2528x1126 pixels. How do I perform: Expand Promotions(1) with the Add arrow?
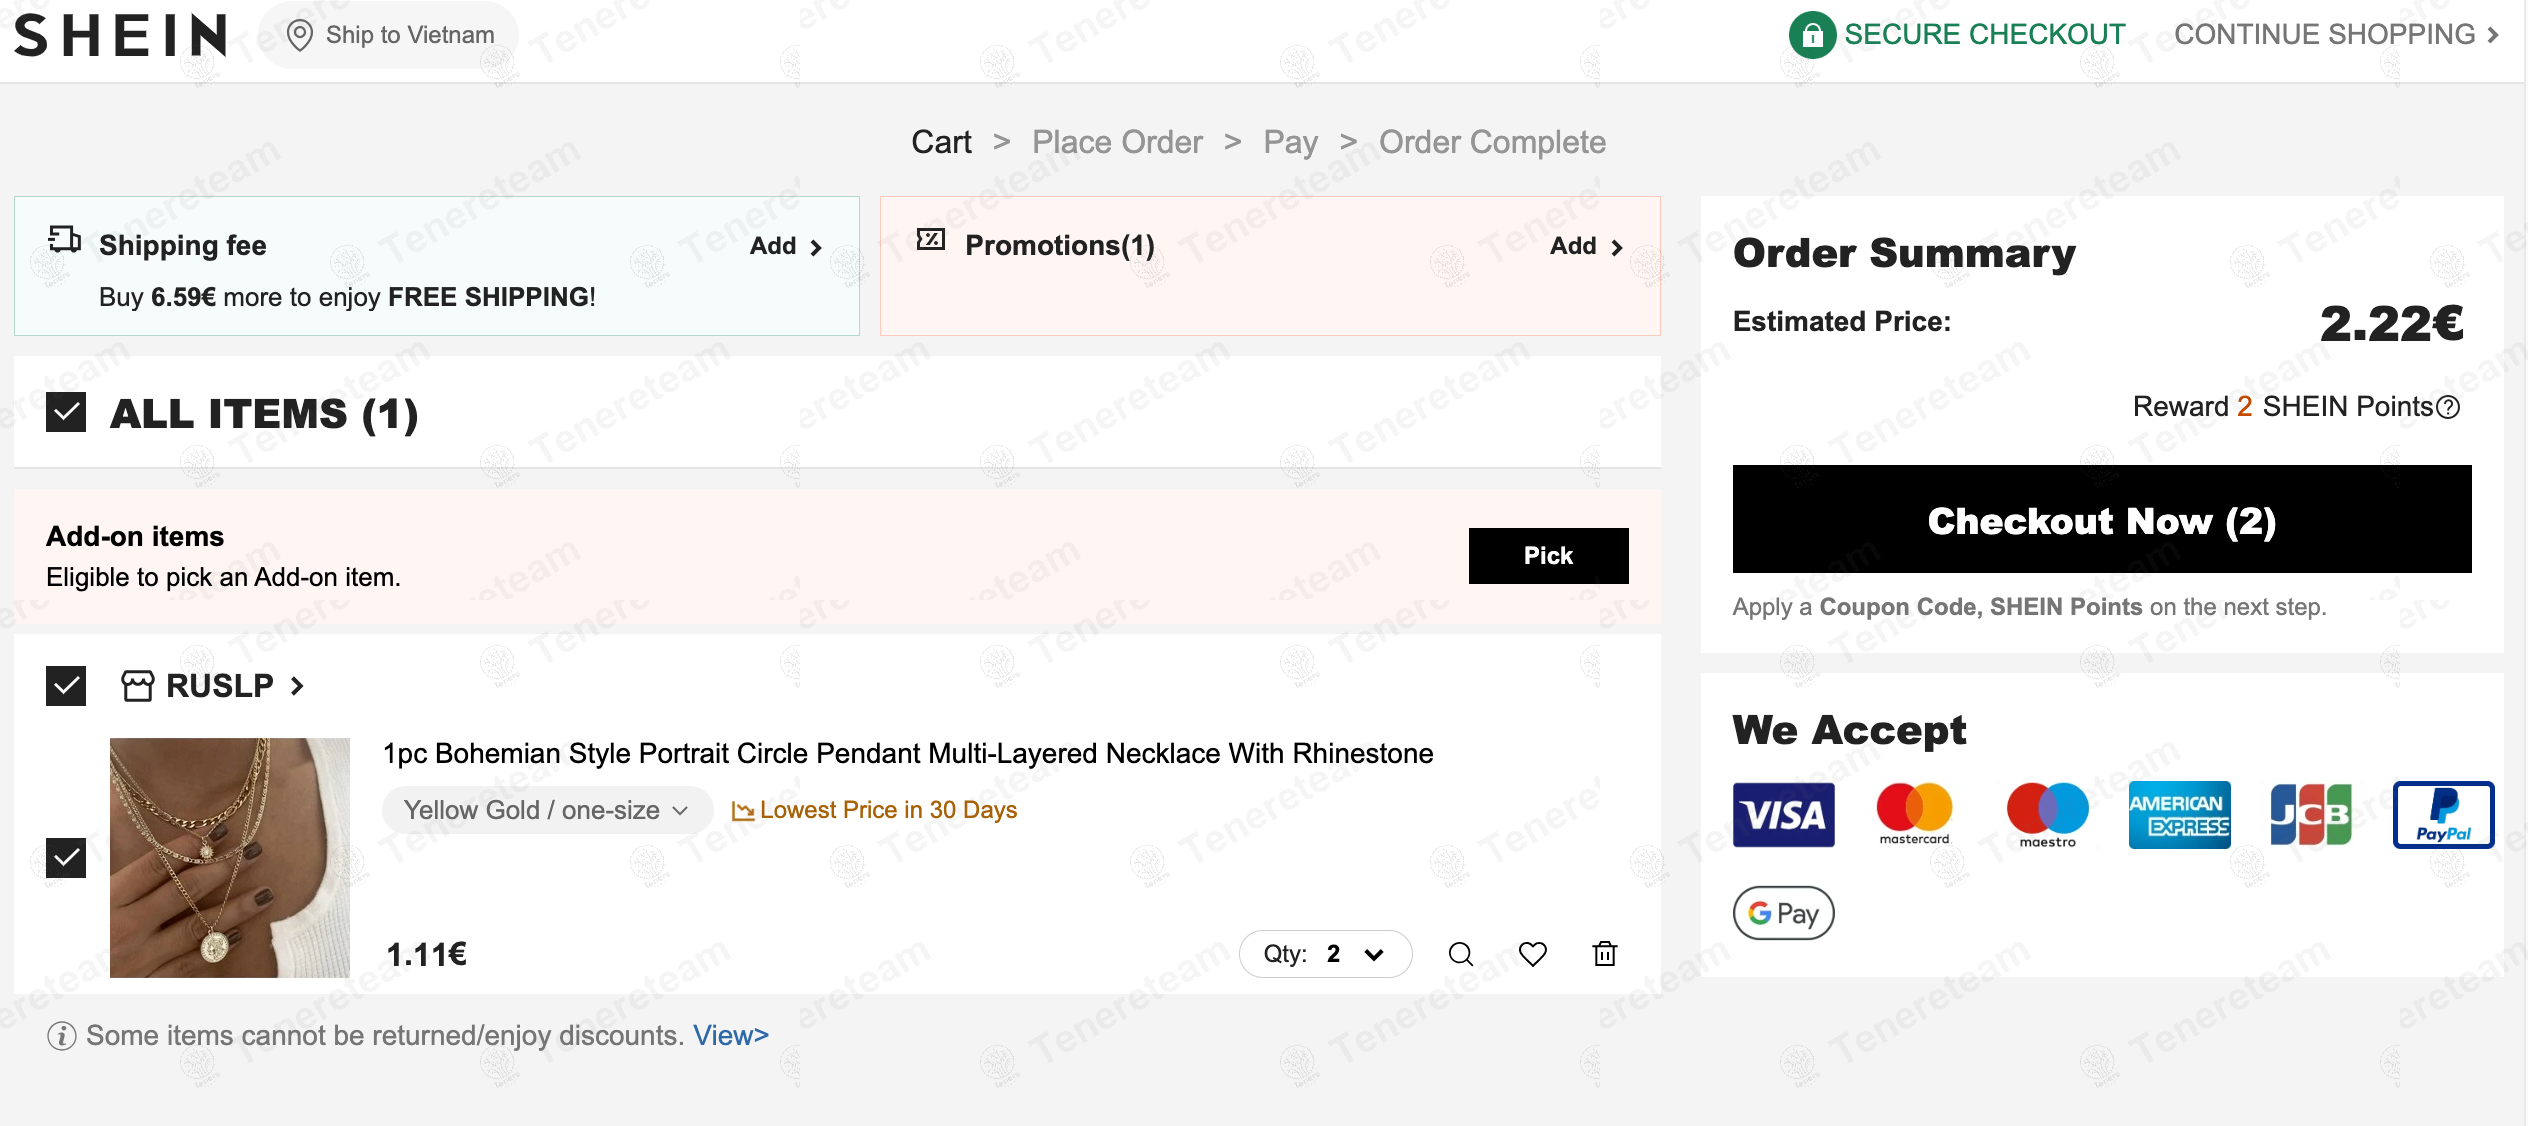[x=1587, y=246]
